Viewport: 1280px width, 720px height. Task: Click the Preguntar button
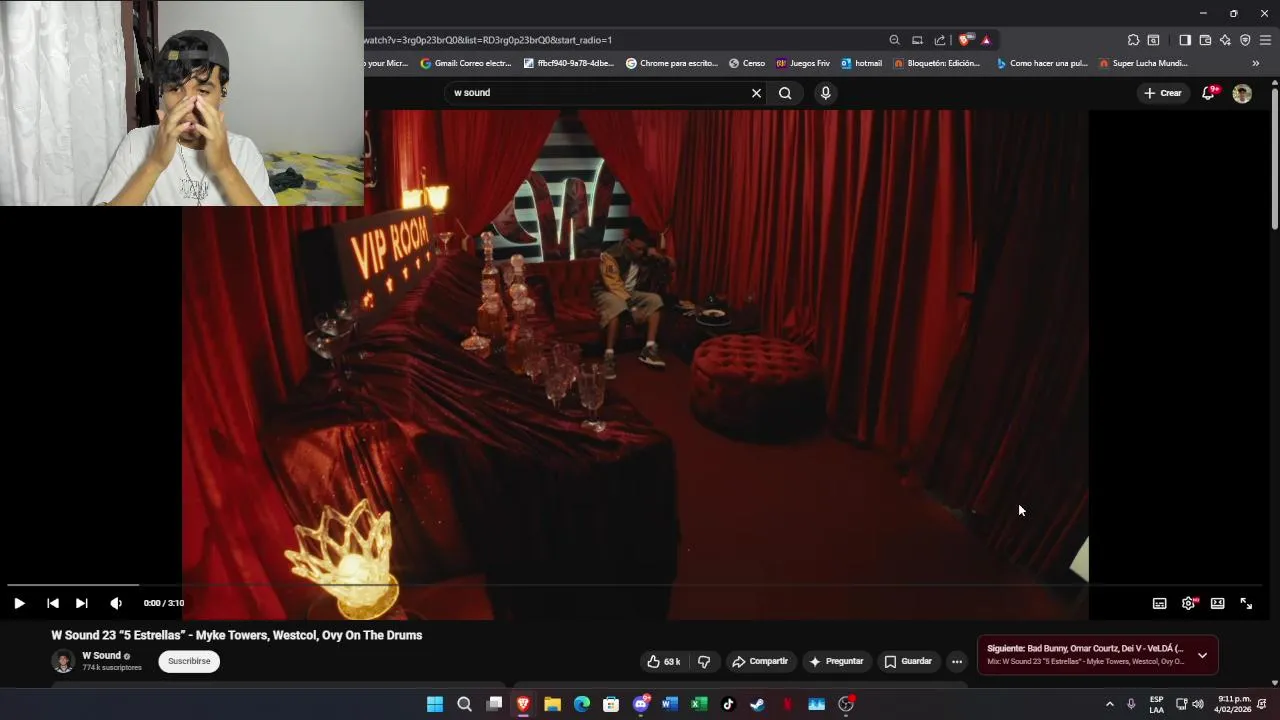tap(837, 661)
